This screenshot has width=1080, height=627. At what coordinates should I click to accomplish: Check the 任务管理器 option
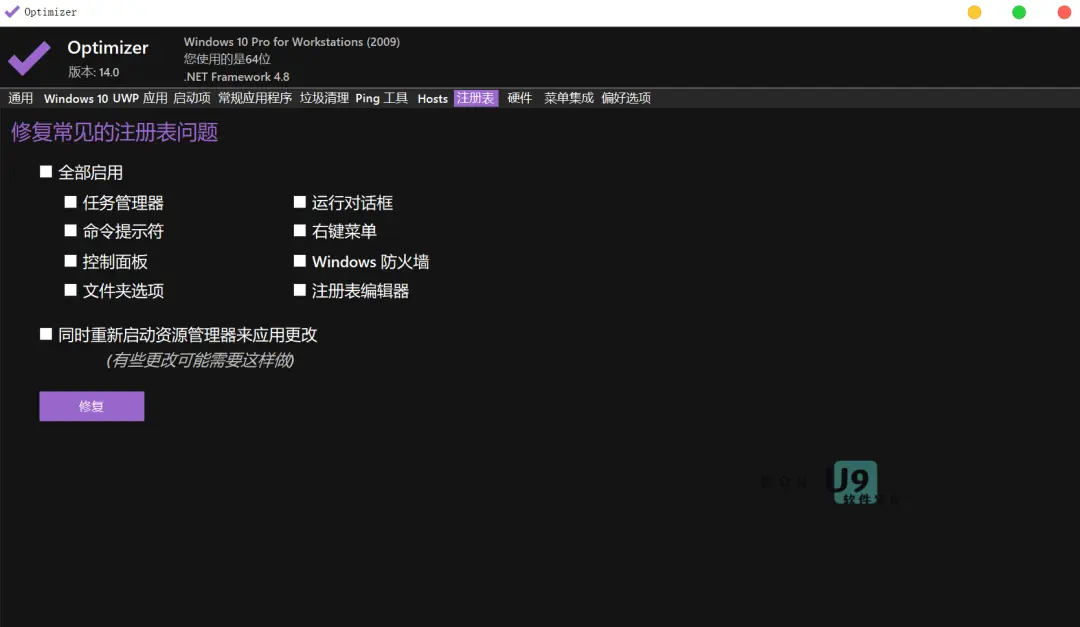pos(70,202)
